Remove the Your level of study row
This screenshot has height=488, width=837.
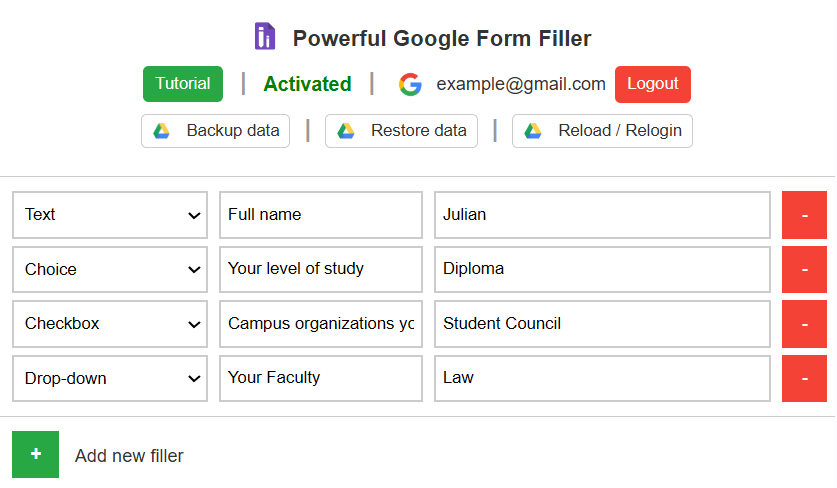coord(804,269)
